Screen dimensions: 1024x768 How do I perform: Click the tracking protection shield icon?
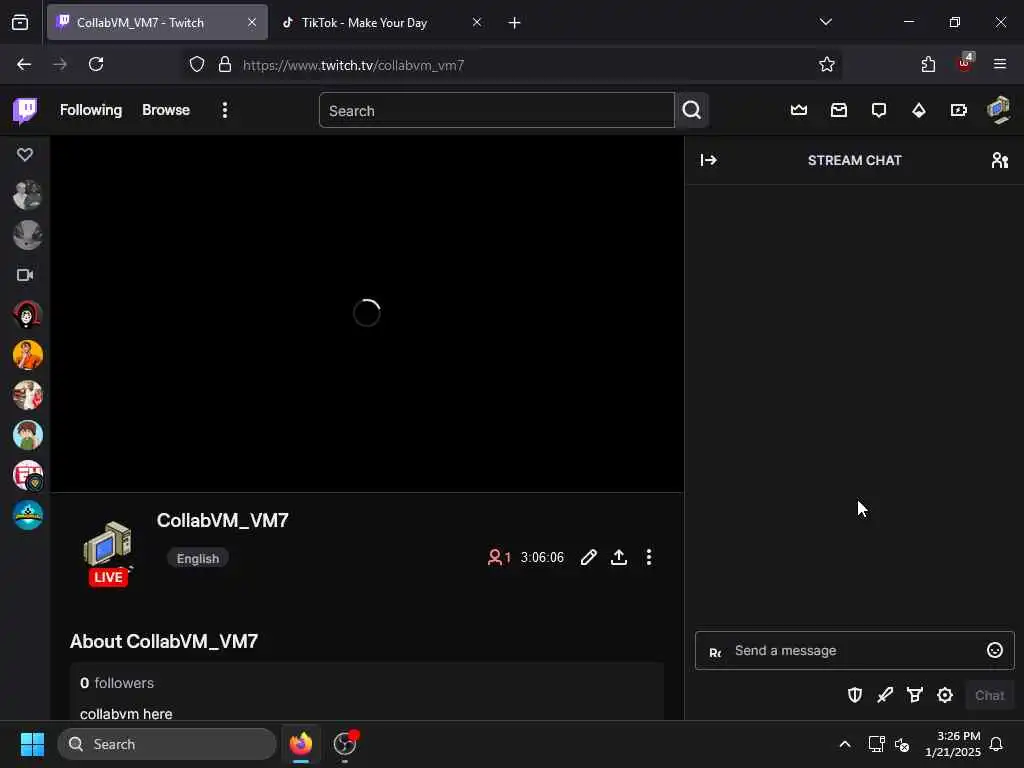pos(197,65)
